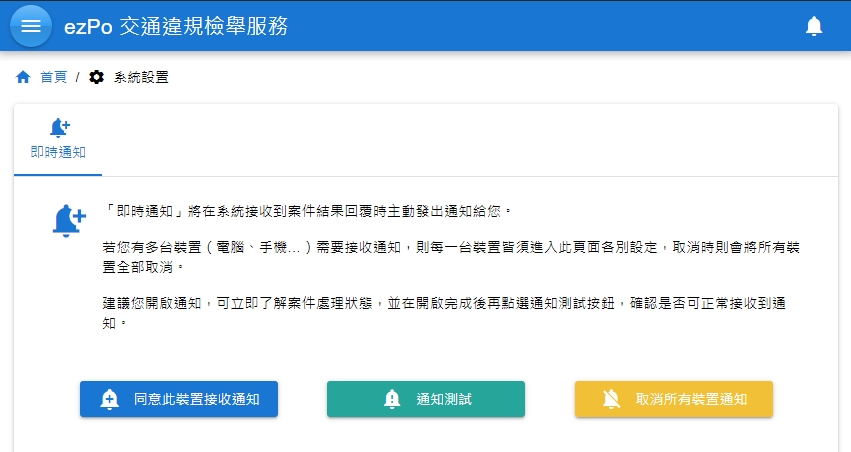This screenshot has width=851, height=452.
Task: Click the slash separator in the breadcrumb
Action: coord(77,77)
